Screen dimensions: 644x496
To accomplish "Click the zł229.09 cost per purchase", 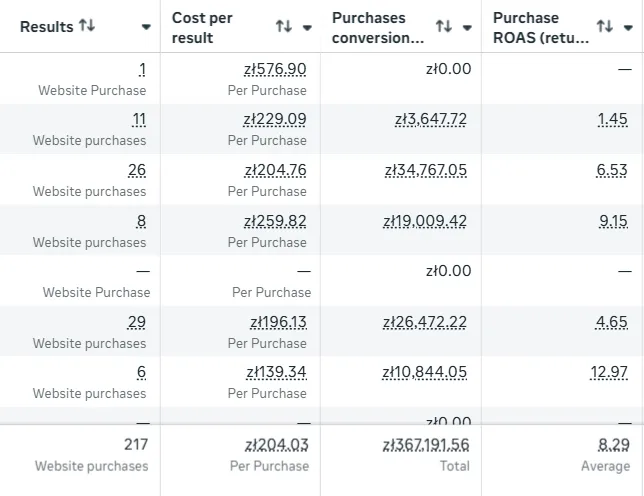I will pos(275,119).
